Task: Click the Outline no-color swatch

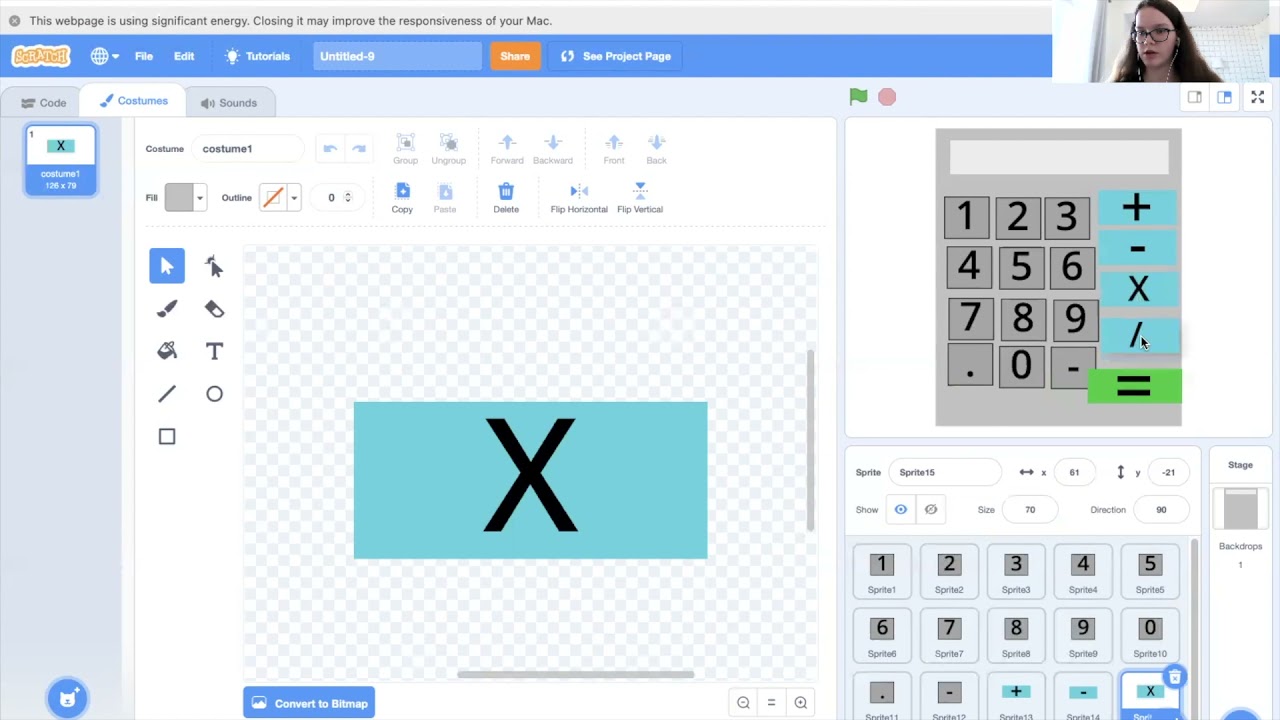Action: click(x=272, y=197)
